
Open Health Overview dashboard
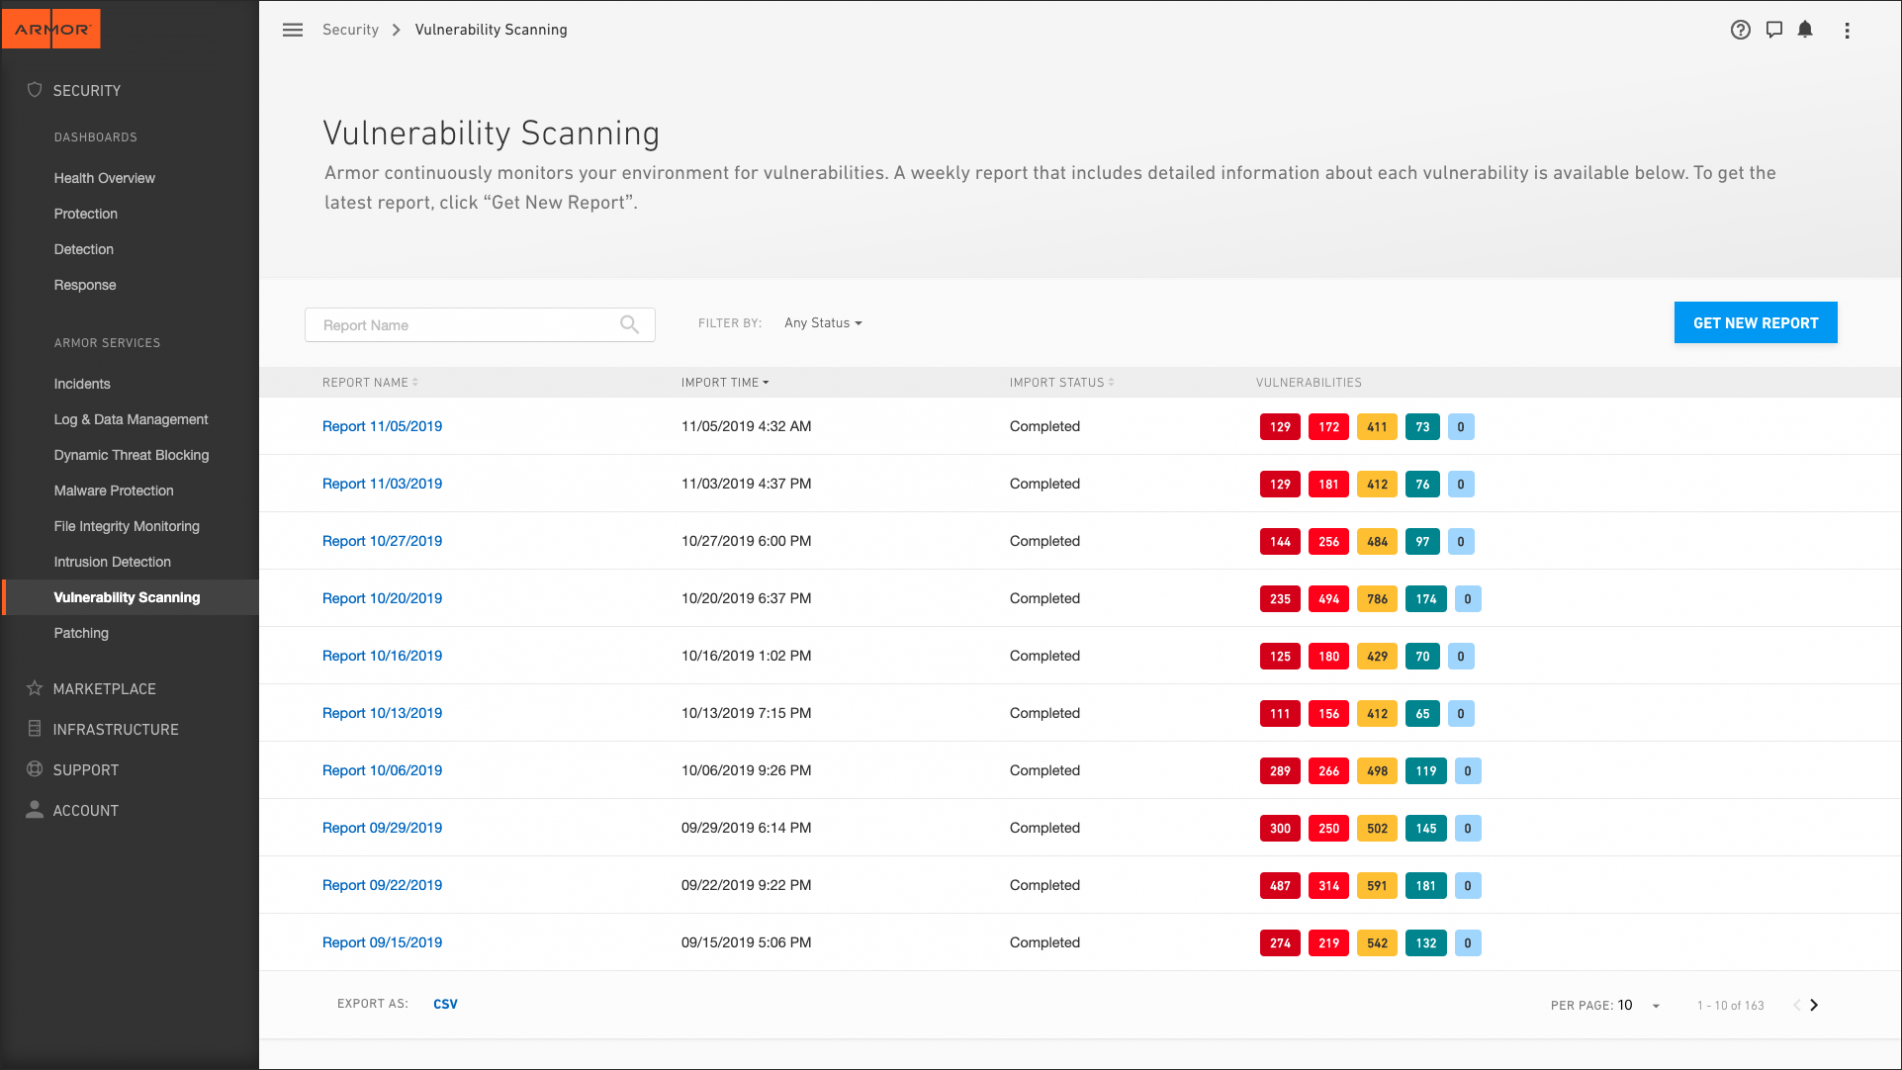104,178
